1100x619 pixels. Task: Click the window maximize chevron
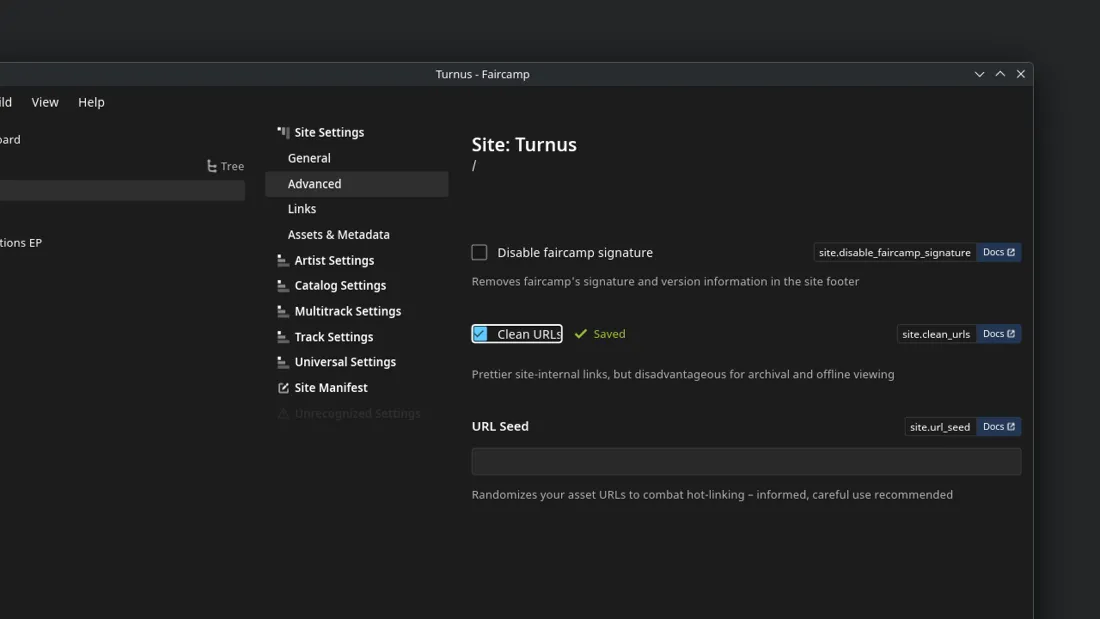coord(1000,74)
